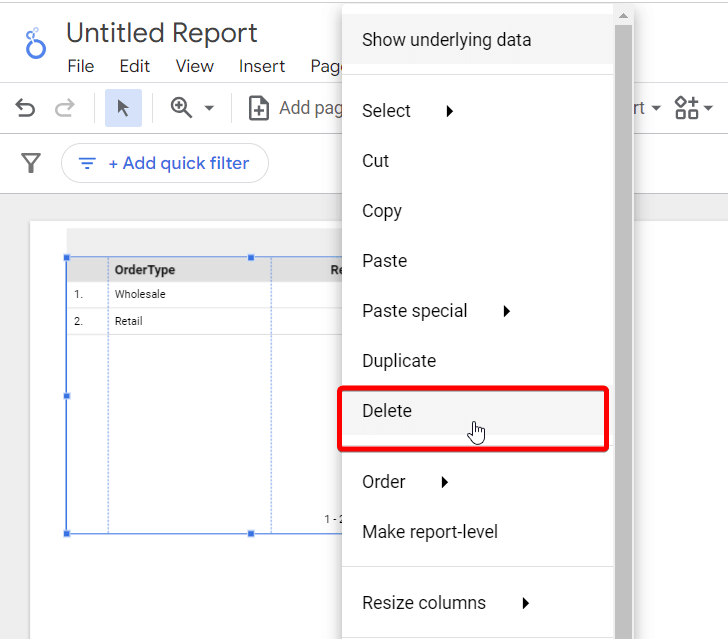Open the File menu
The height and width of the screenshot is (639, 728).
(81, 66)
